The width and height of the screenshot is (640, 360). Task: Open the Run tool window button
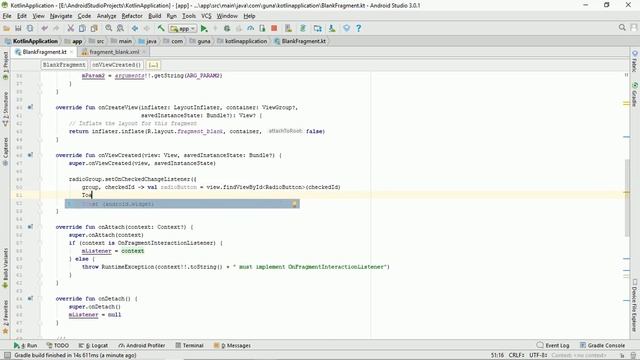[25, 345]
